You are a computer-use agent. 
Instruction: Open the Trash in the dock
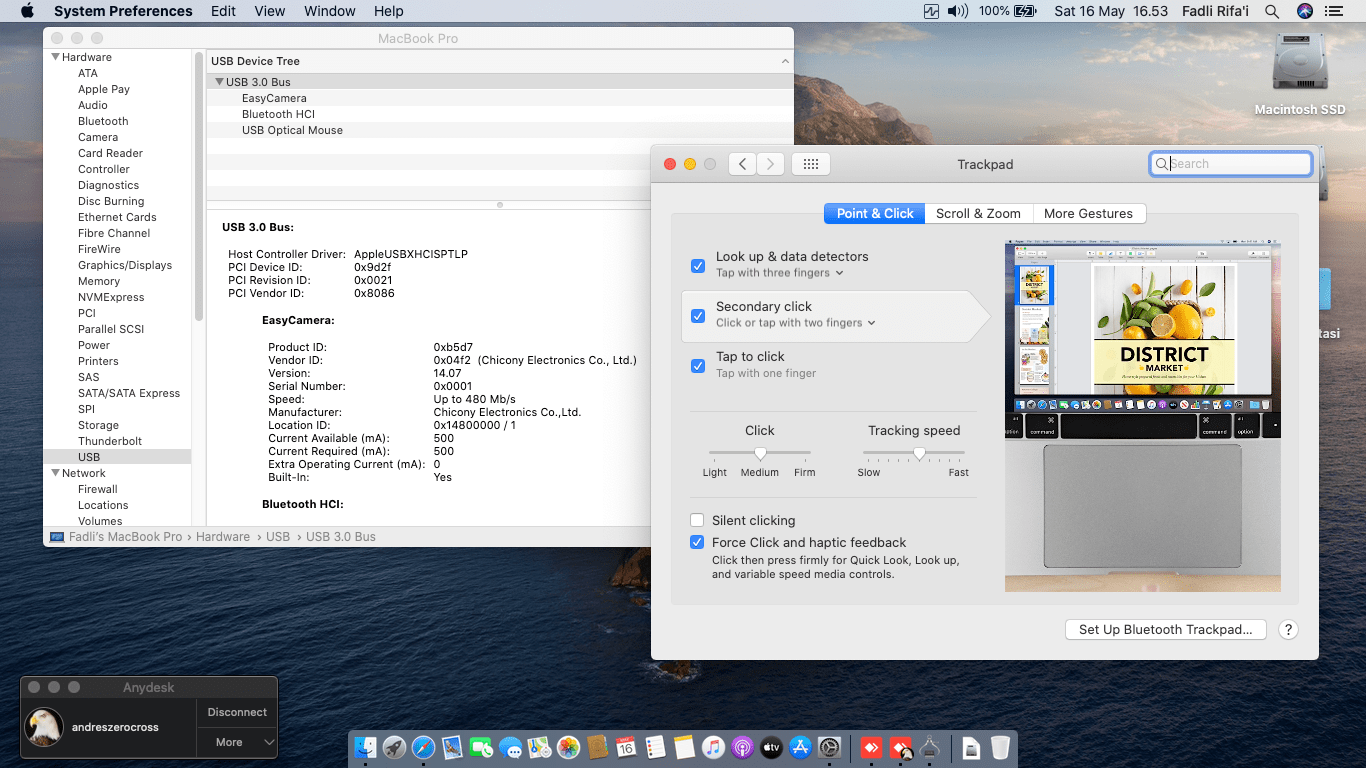1000,747
